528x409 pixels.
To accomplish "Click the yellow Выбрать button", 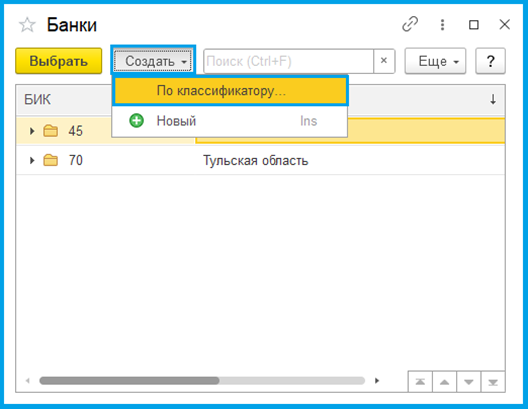I will [59, 61].
